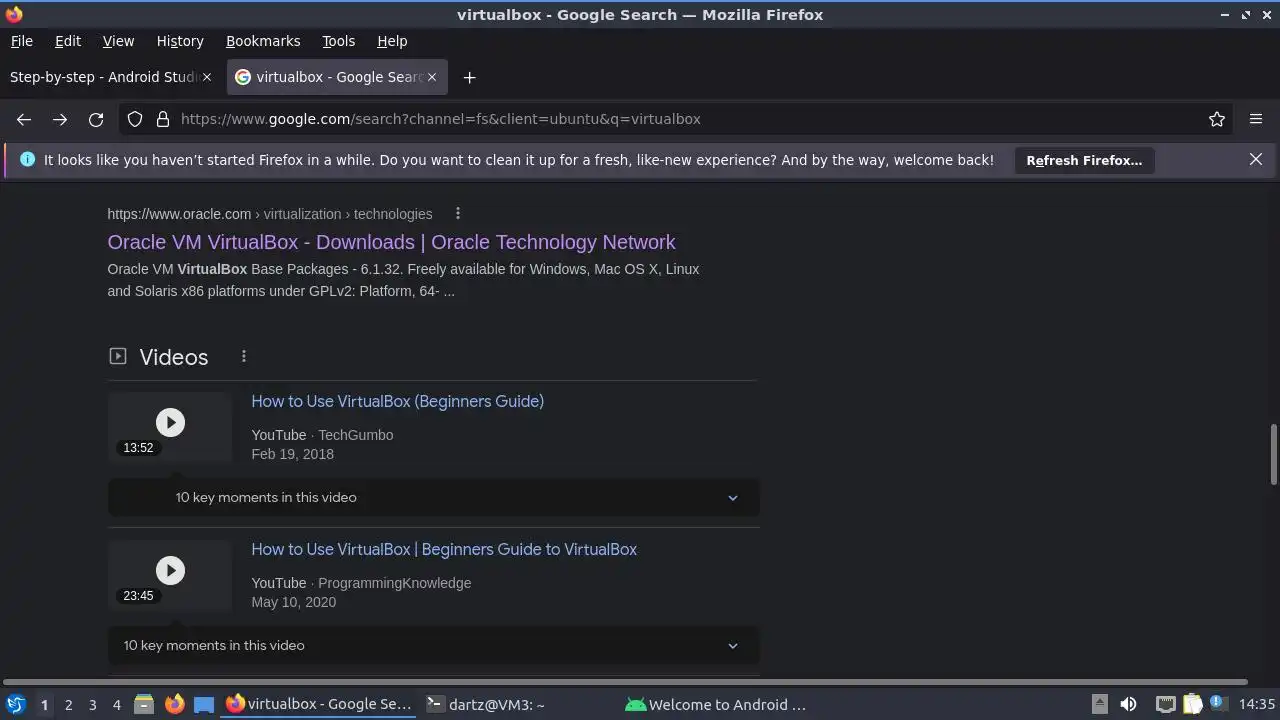Click the 14:35 clock
This screenshot has width=1280, height=720.
point(1257,704)
